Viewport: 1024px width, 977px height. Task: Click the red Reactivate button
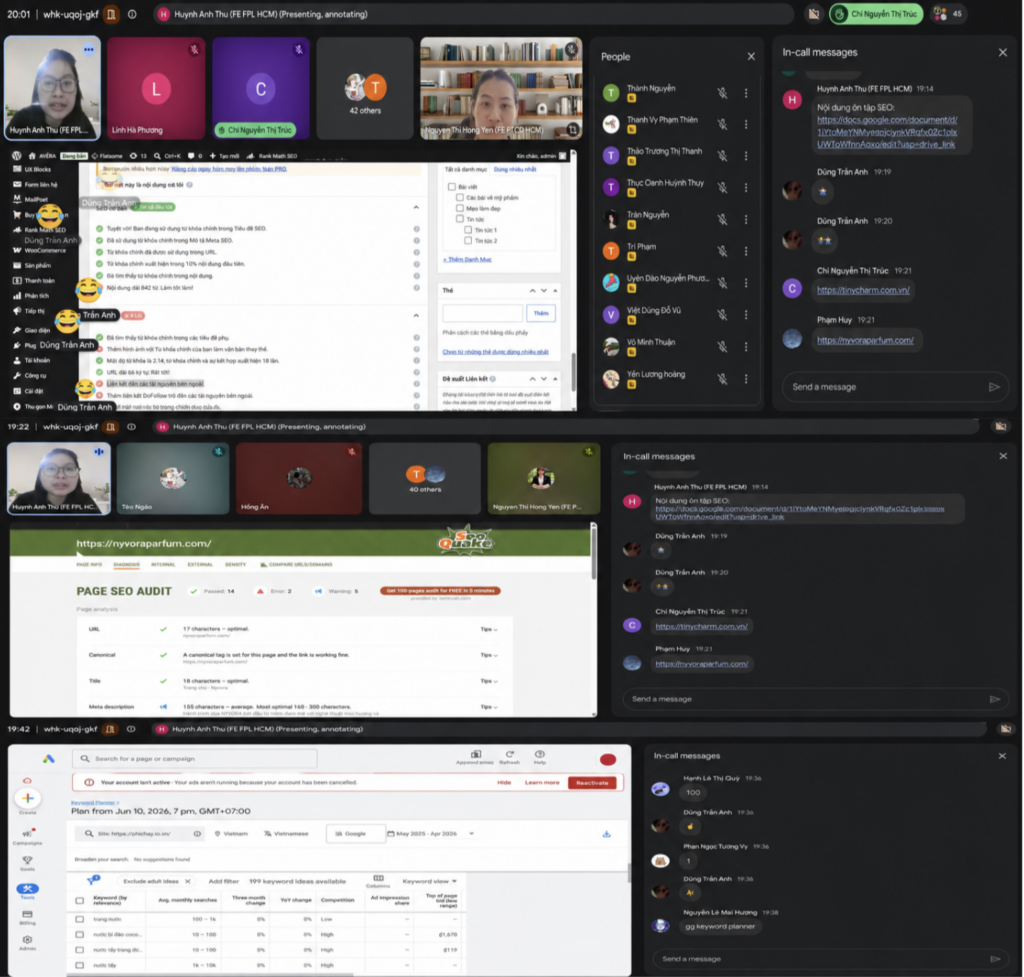592,782
